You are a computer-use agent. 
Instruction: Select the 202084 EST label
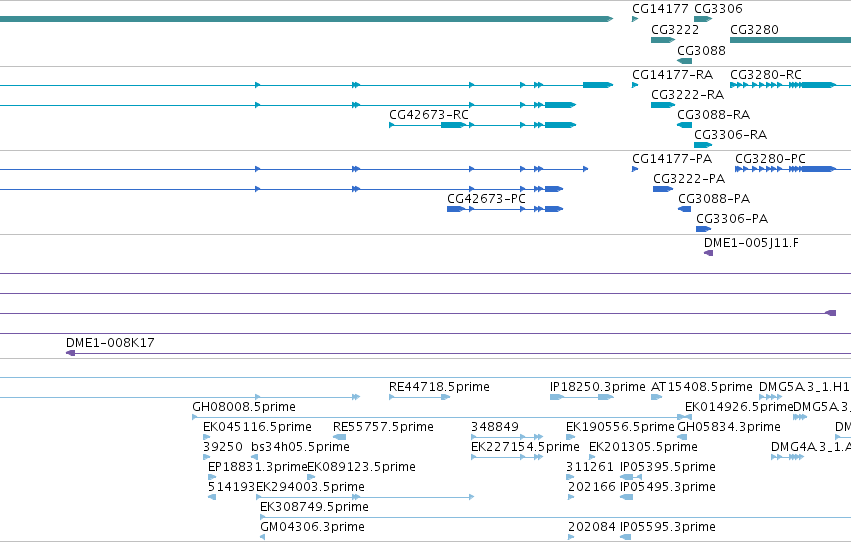pos(592,528)
